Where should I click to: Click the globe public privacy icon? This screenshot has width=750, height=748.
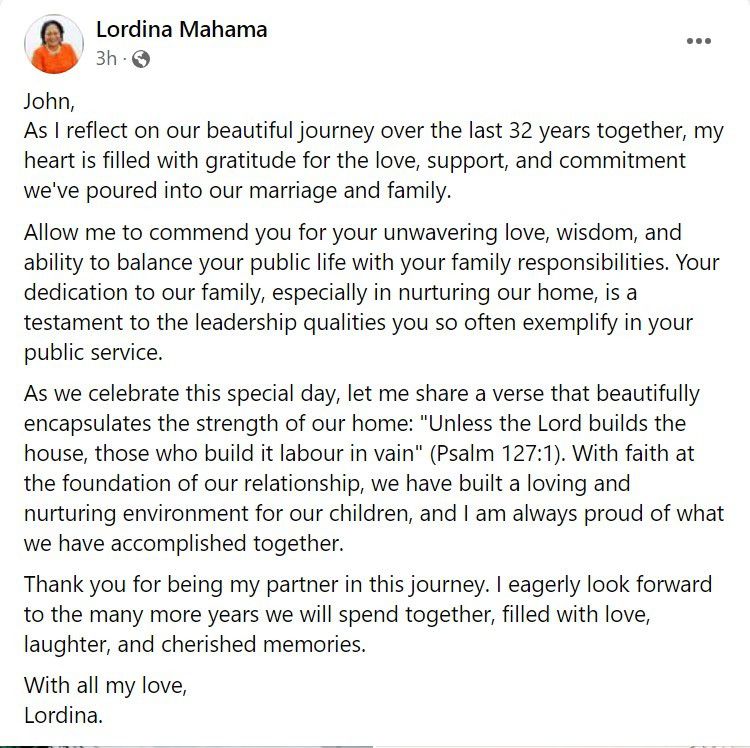point(141,59)
